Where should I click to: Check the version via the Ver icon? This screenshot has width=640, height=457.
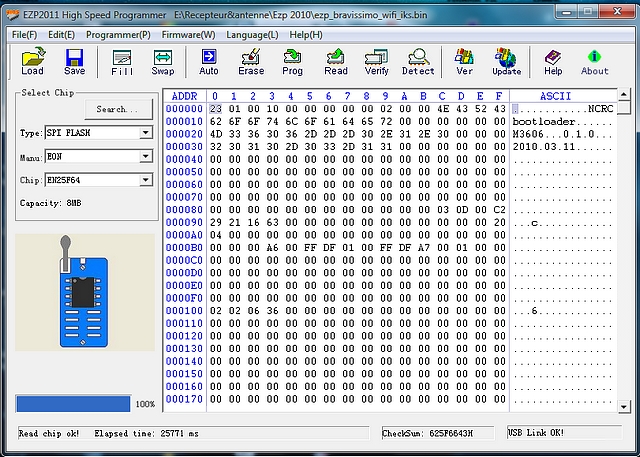coord(464,62)
